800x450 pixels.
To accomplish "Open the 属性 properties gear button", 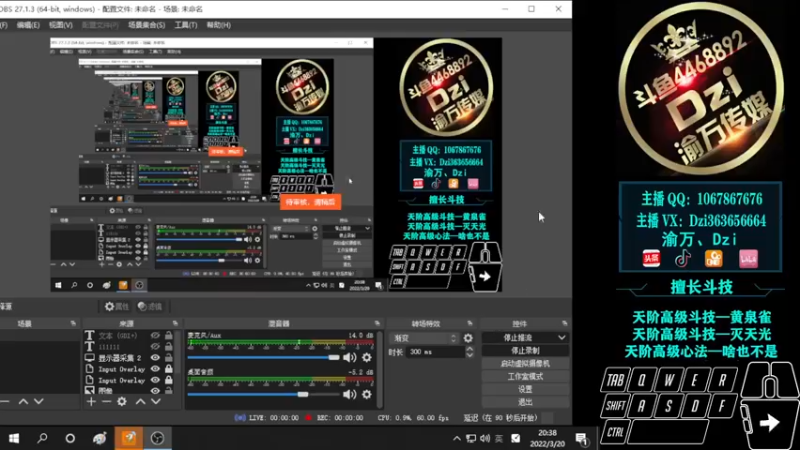I will click(116, 306).
